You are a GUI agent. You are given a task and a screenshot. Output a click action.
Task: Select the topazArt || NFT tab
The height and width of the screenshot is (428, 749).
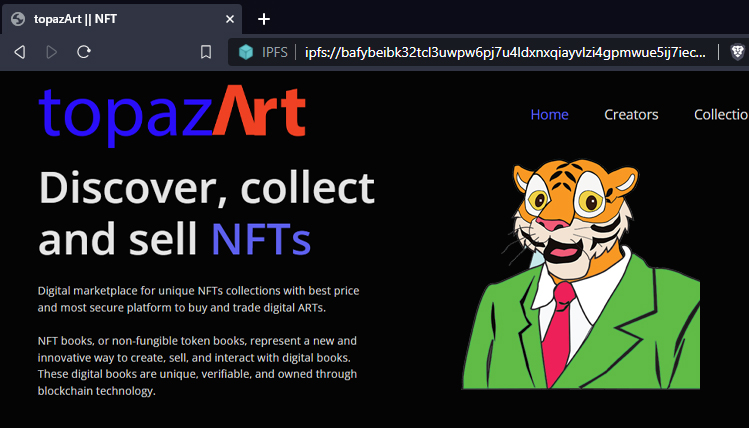[122, 19]
